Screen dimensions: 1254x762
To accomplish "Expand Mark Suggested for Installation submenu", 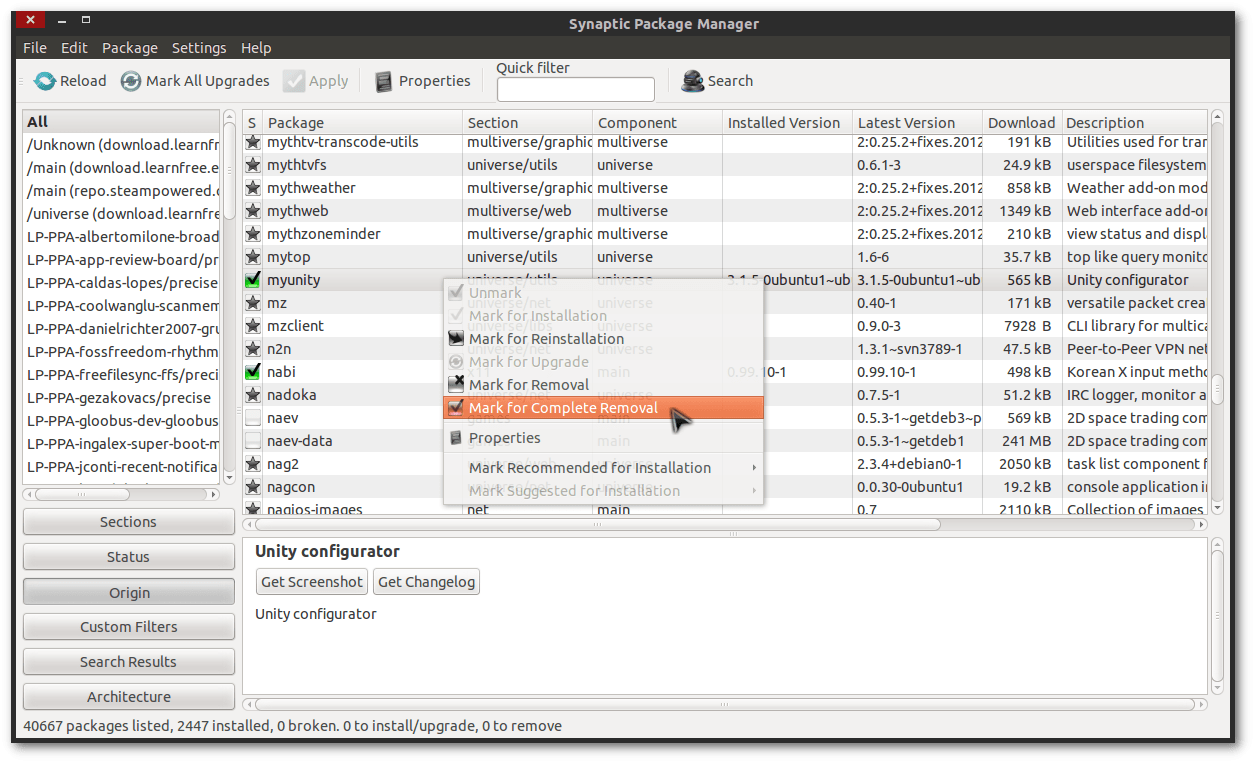I will tap(603, 491).
